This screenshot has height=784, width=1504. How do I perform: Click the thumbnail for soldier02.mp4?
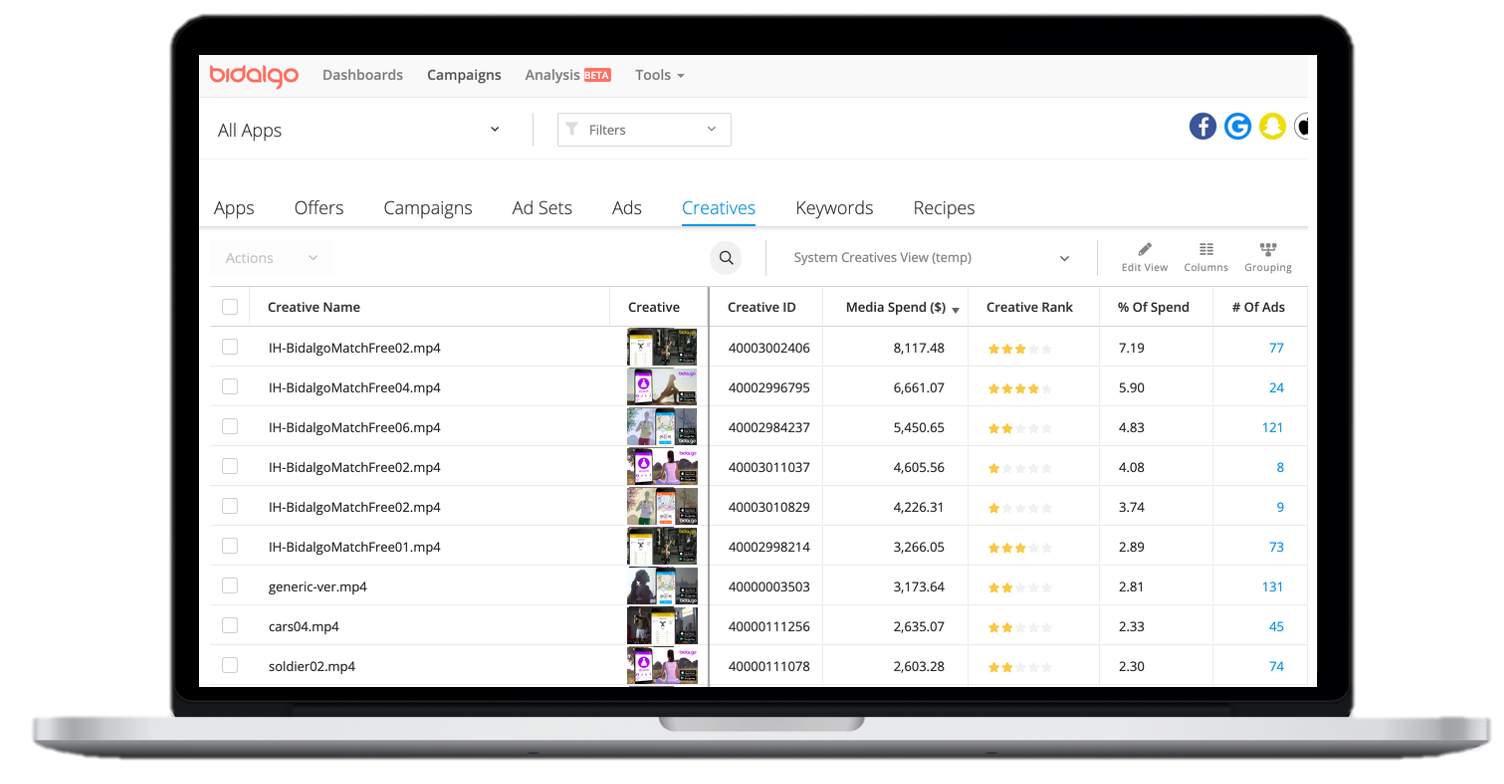click(662, 666)
